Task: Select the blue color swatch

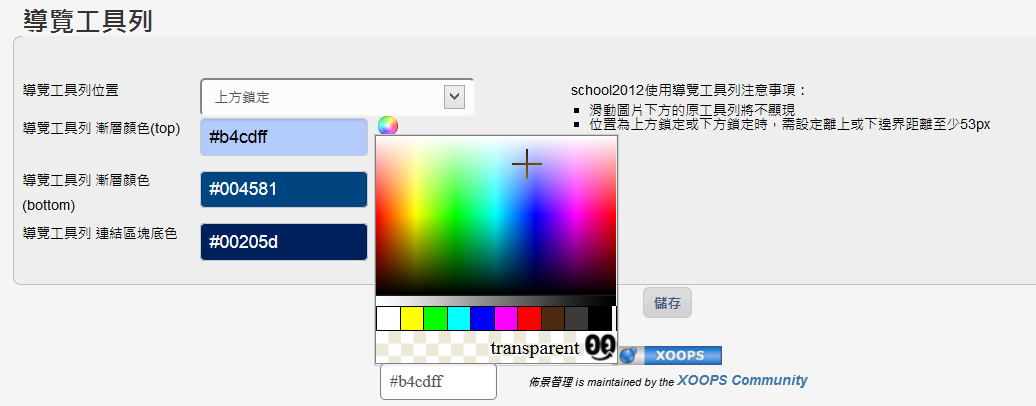Action: (482, 318)
